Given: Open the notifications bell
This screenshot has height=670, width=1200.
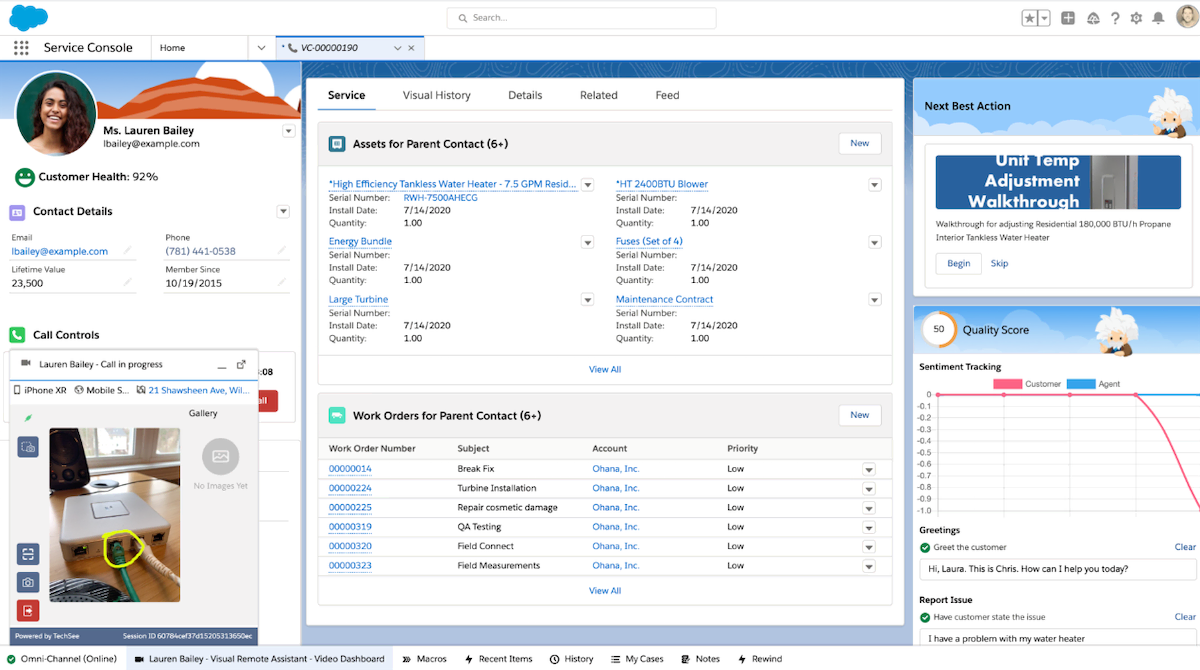Looking at the screenshot, I should point(1158,18).
